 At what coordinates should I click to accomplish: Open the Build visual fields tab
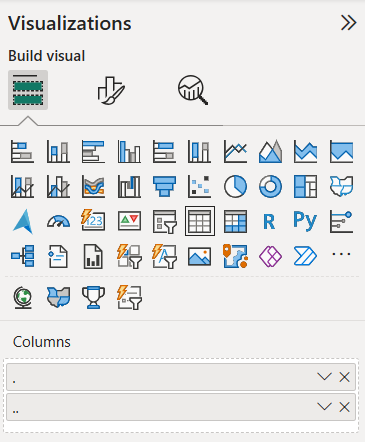coord(28,90)
